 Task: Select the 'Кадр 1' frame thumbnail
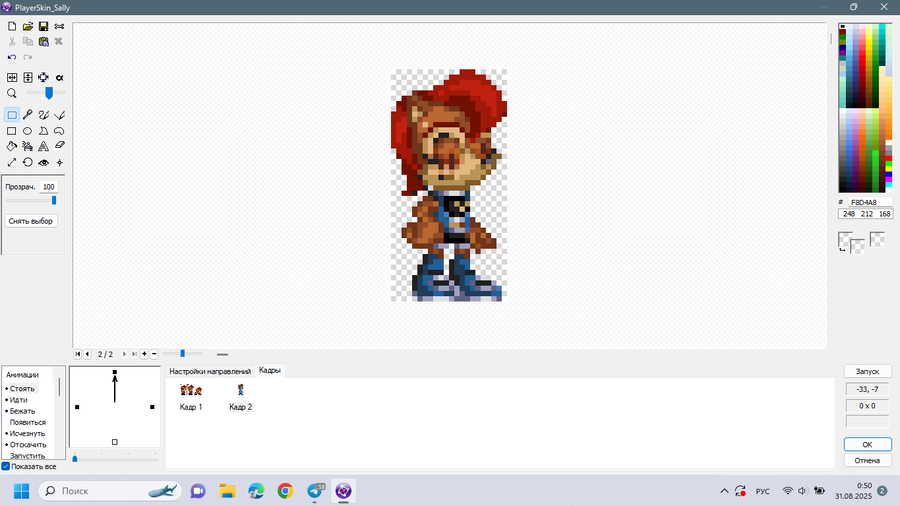(191, 397)
